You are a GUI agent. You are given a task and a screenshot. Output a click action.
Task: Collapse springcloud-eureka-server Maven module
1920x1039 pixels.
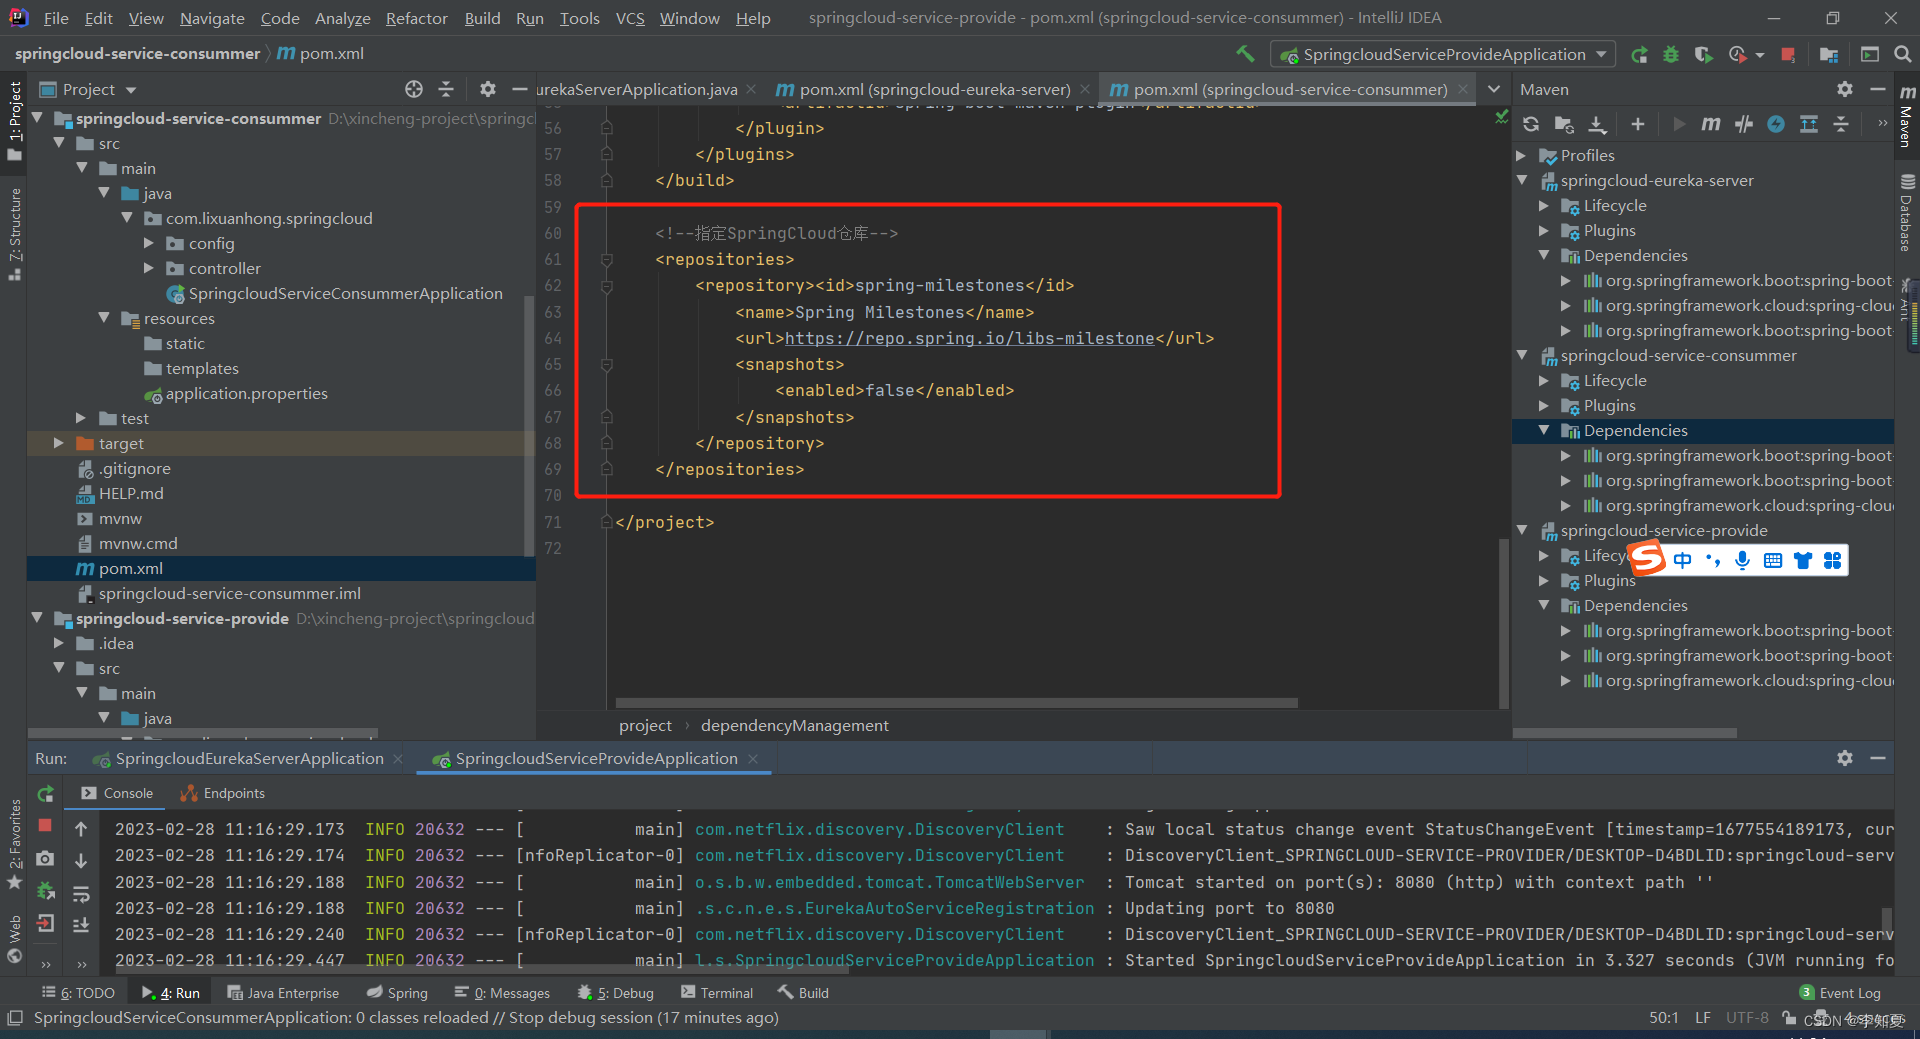pos(1522,180)
